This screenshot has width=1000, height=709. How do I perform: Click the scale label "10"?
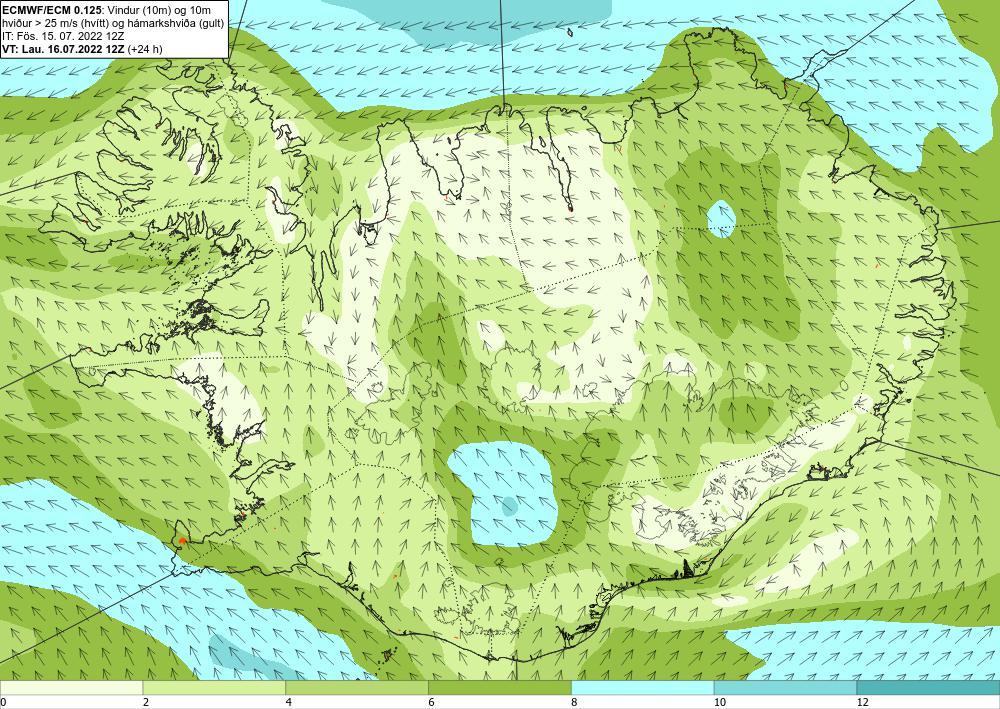(x=720, y=702)
